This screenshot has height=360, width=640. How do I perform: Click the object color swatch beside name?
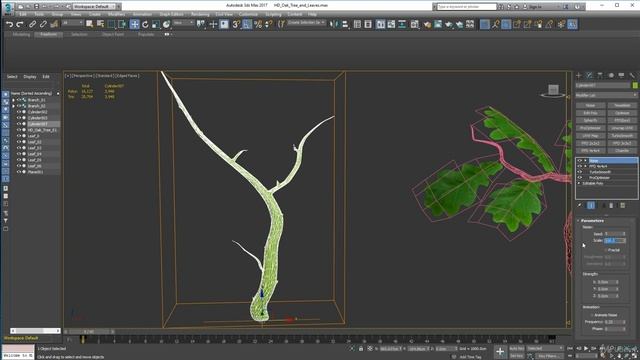click(635, 85)
